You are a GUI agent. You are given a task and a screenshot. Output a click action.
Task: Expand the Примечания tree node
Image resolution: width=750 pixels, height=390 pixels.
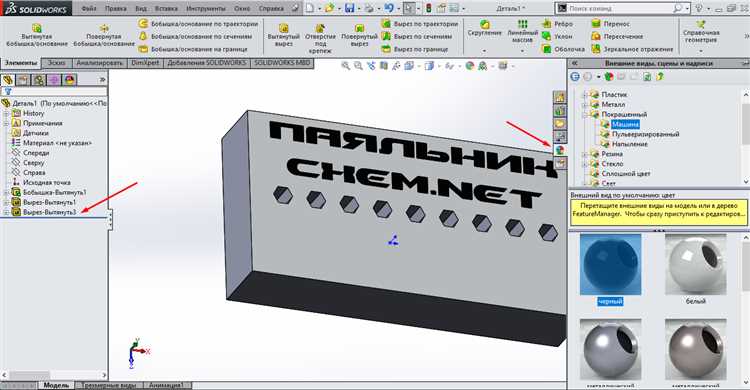pyautogui.click(x=6, y=123)
